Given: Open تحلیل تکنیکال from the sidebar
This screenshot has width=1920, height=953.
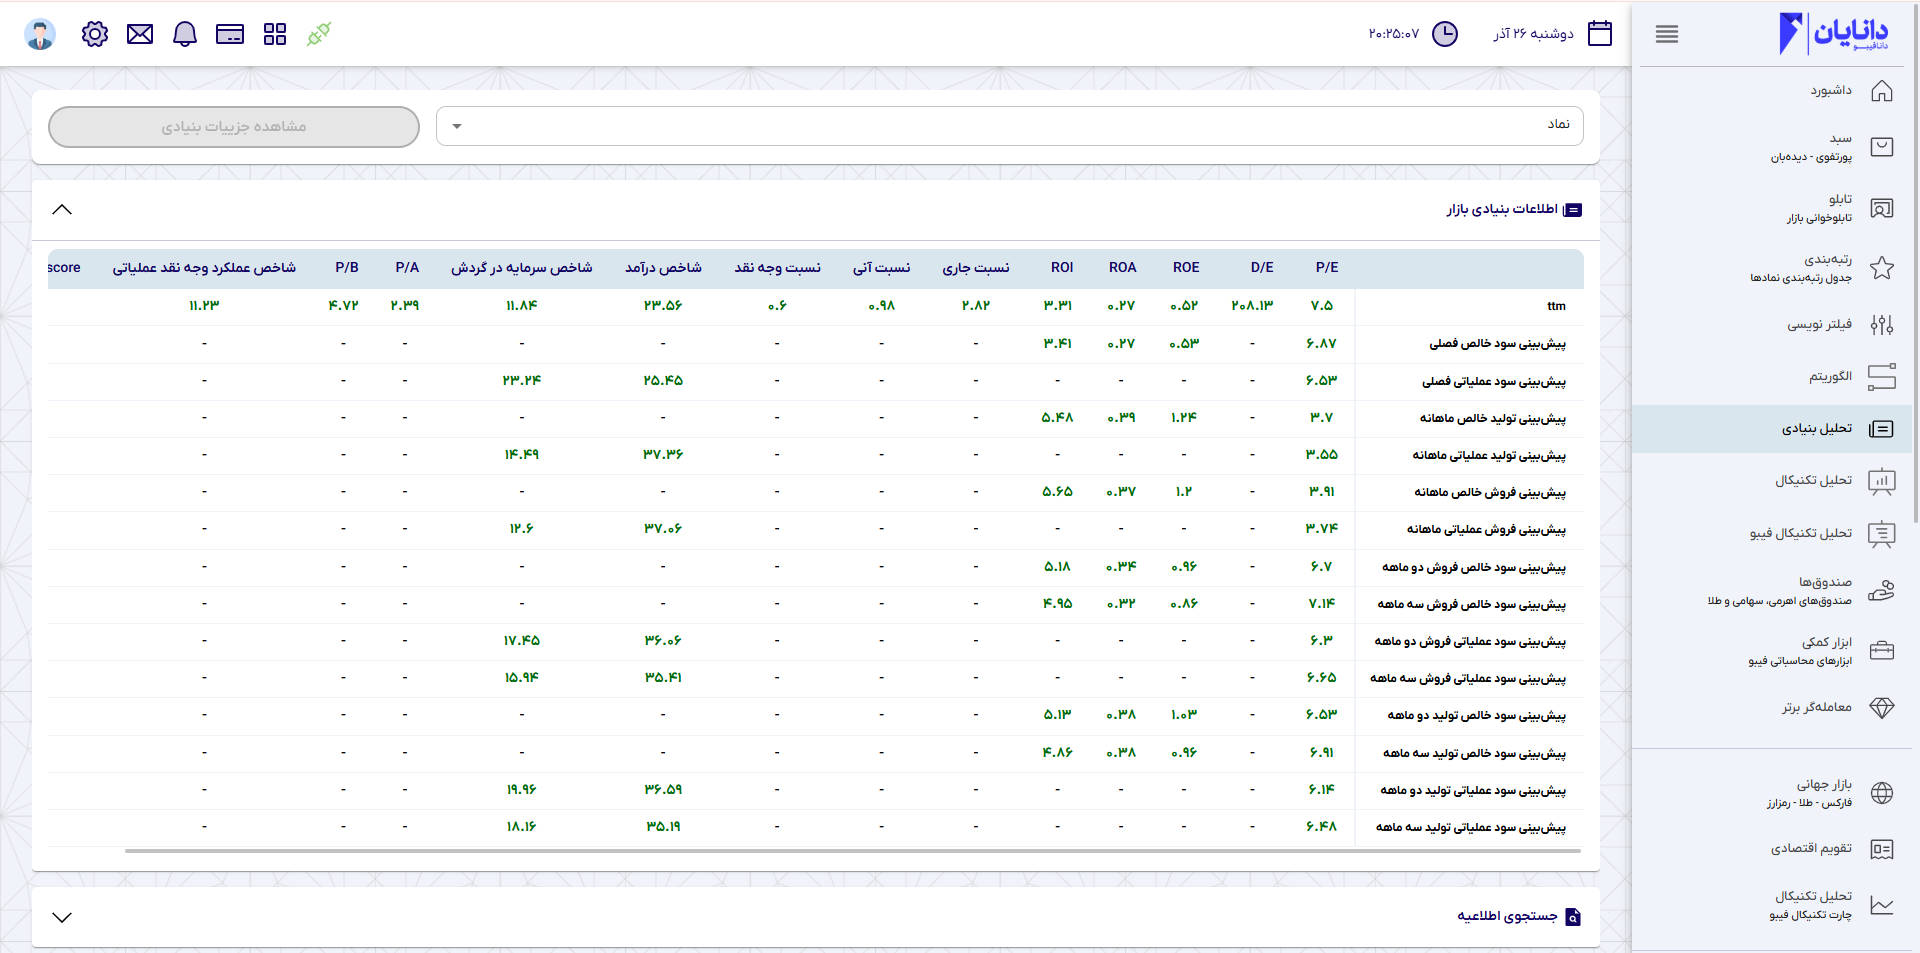Looking at the screenshot, I should coord(1813,481).
